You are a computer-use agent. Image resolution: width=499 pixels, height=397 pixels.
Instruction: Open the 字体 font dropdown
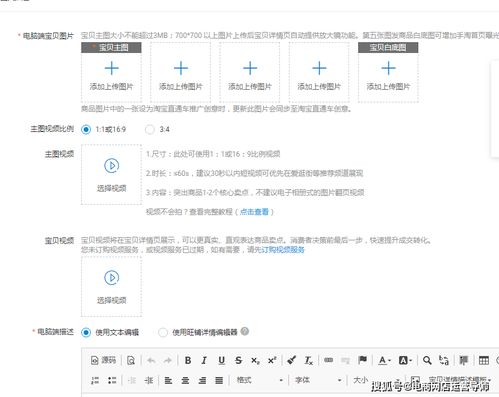point(318,380)
